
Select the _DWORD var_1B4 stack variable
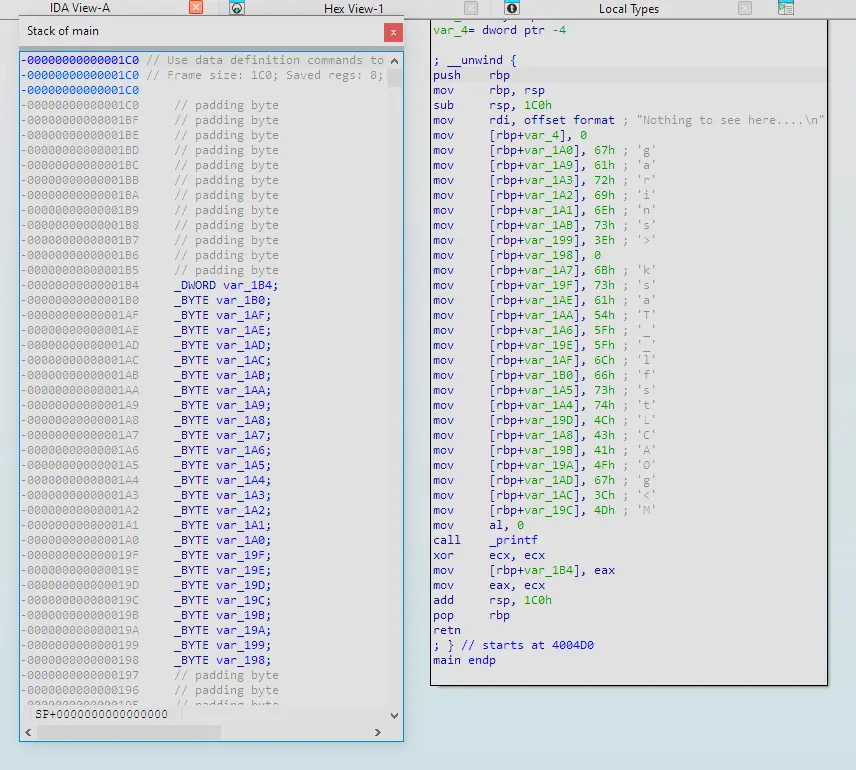coord(225,285)
